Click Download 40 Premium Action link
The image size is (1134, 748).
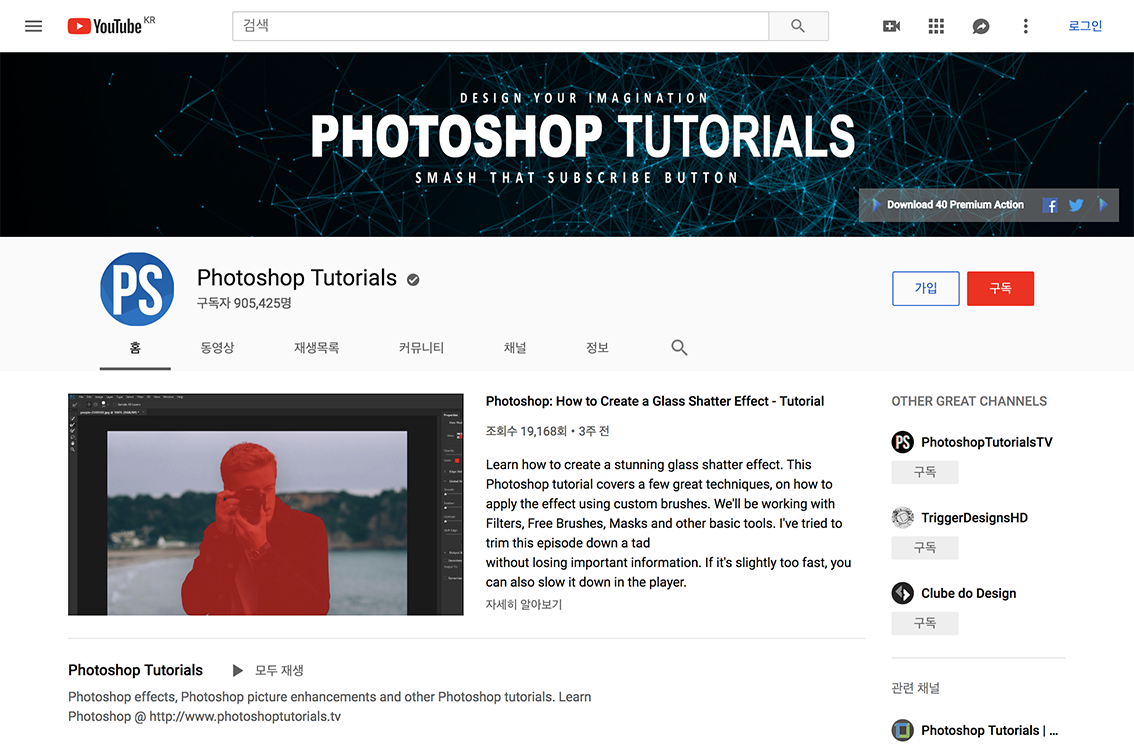point(955,205)
